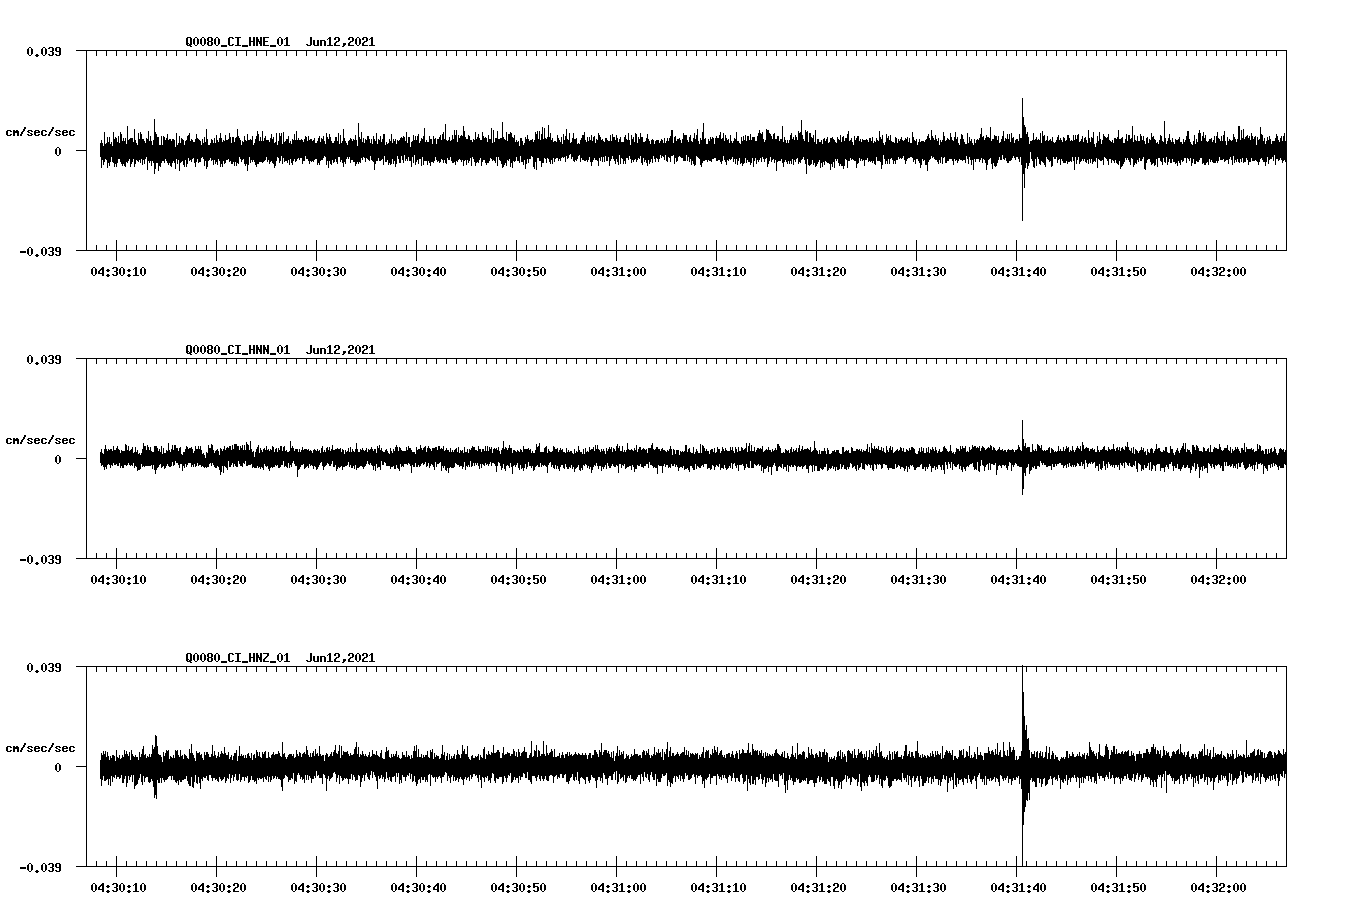Click the 04:30:30 time label under the HNE plot

[317, 271]
